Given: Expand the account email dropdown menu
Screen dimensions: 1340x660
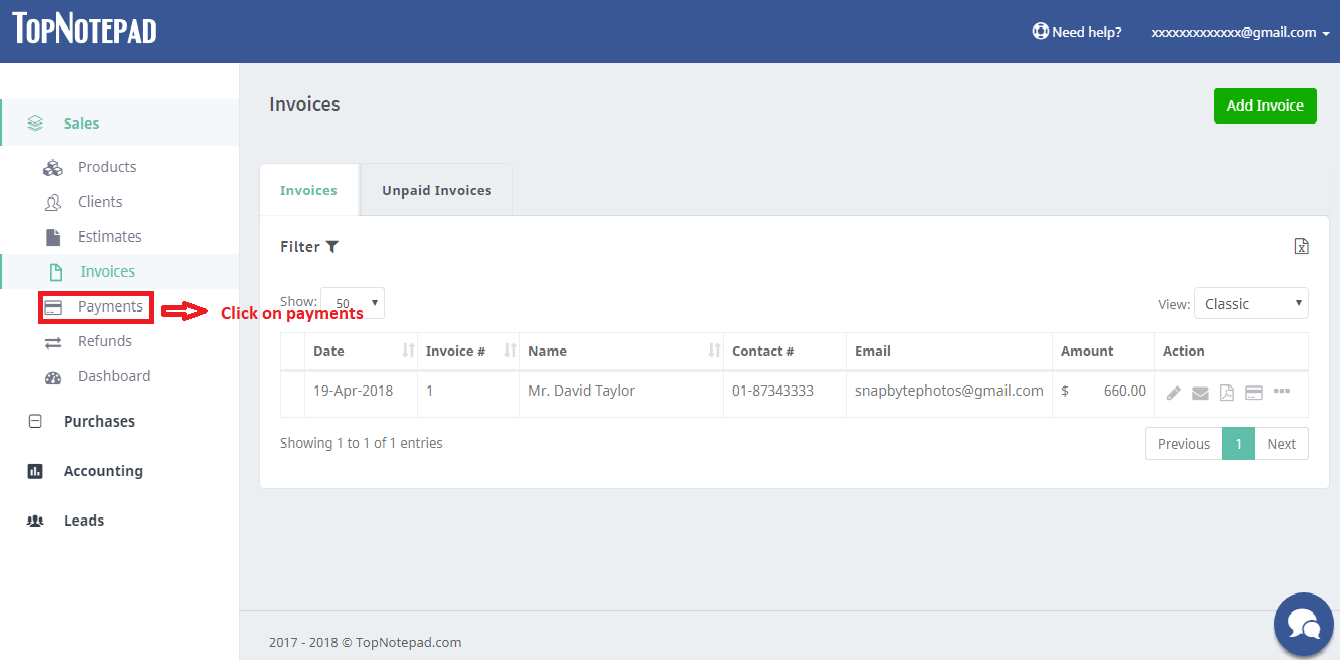Looking at the screenshot, I should [x=1240, y=32].
